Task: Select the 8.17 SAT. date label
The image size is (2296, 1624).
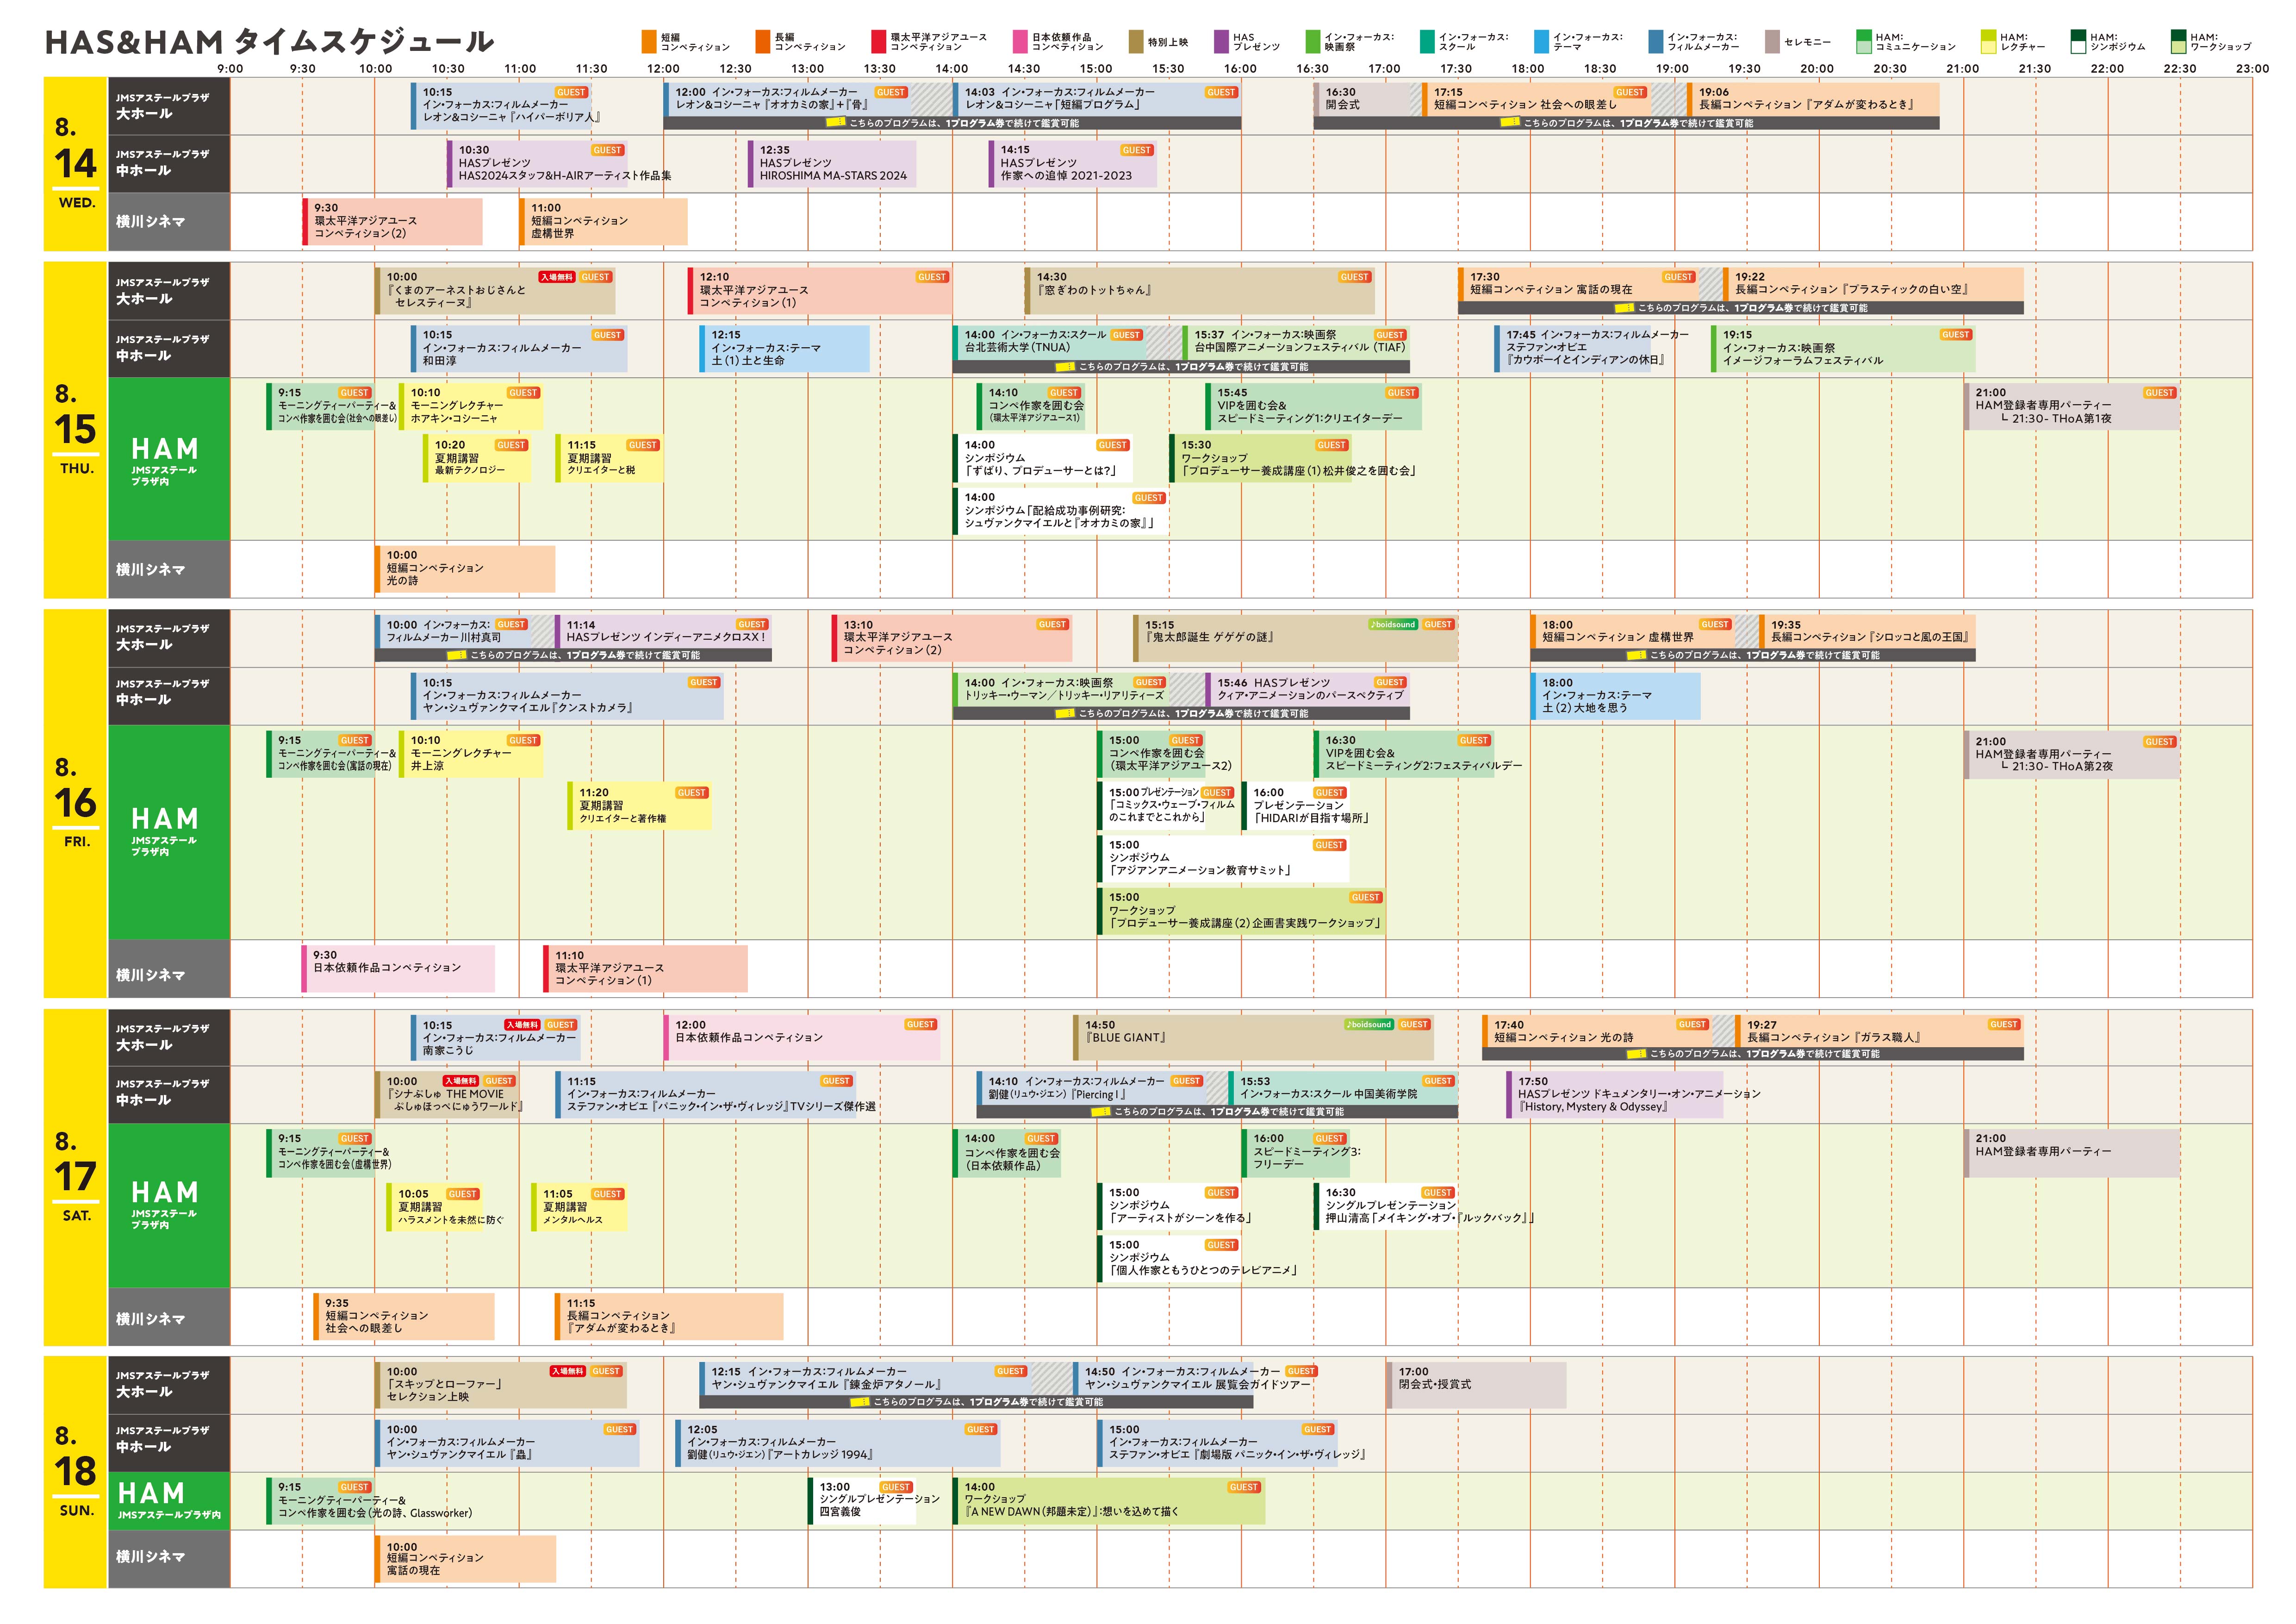Action: pos(76,1177)
